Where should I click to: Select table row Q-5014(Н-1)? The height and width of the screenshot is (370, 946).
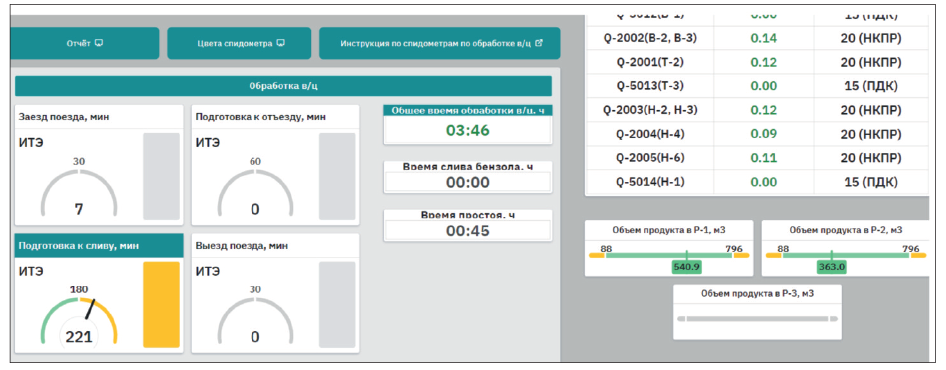click(x=757, y=182)
